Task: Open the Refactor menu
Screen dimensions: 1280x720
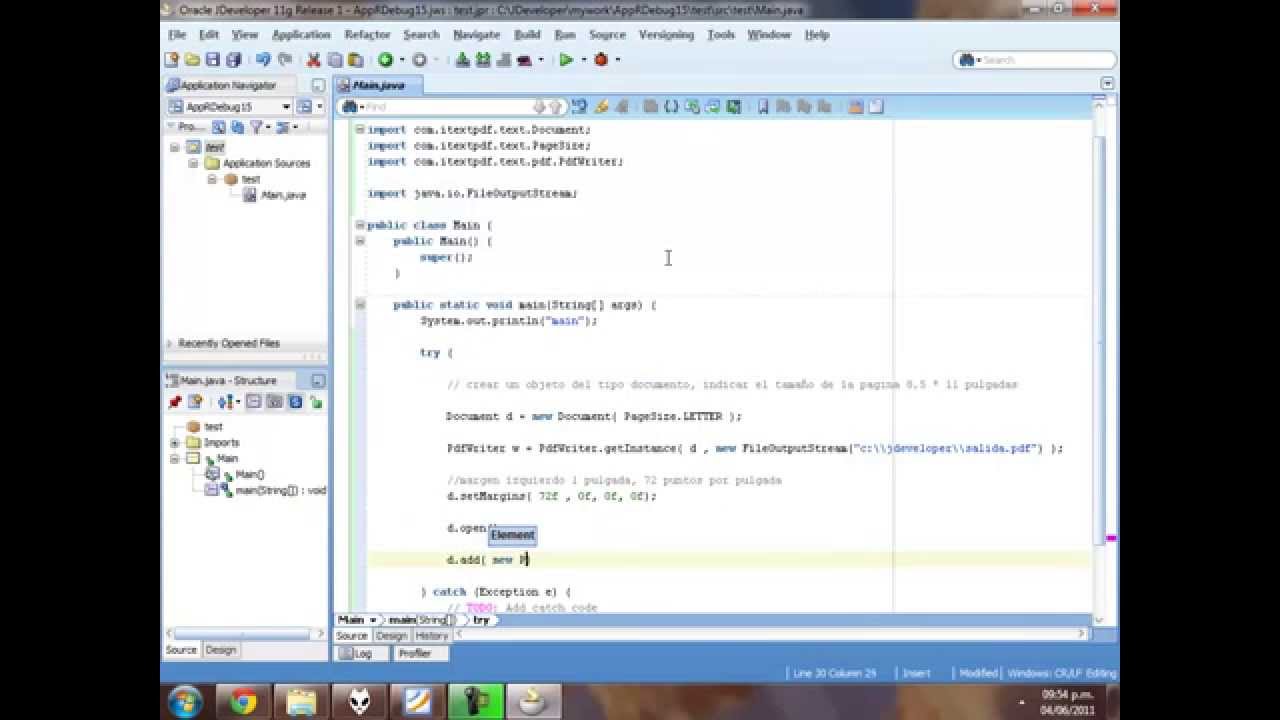Action: (x=368, y=34)
